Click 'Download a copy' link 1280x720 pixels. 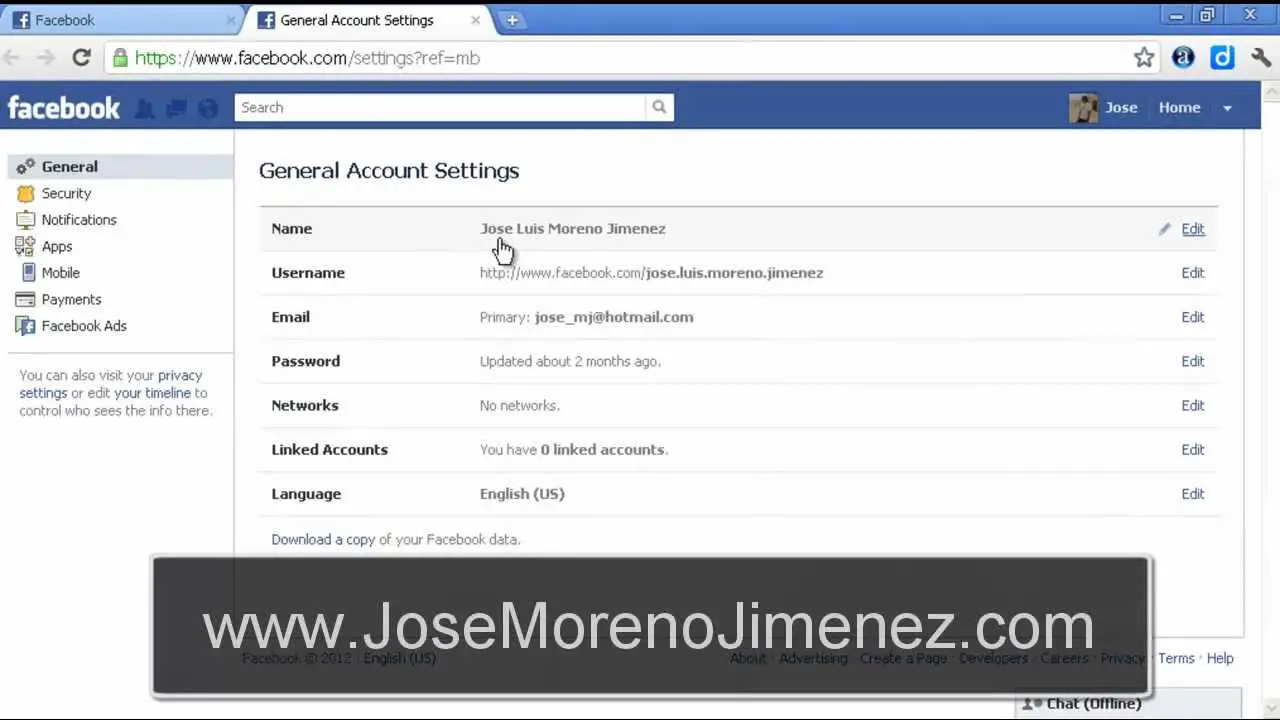coord(323,539)
